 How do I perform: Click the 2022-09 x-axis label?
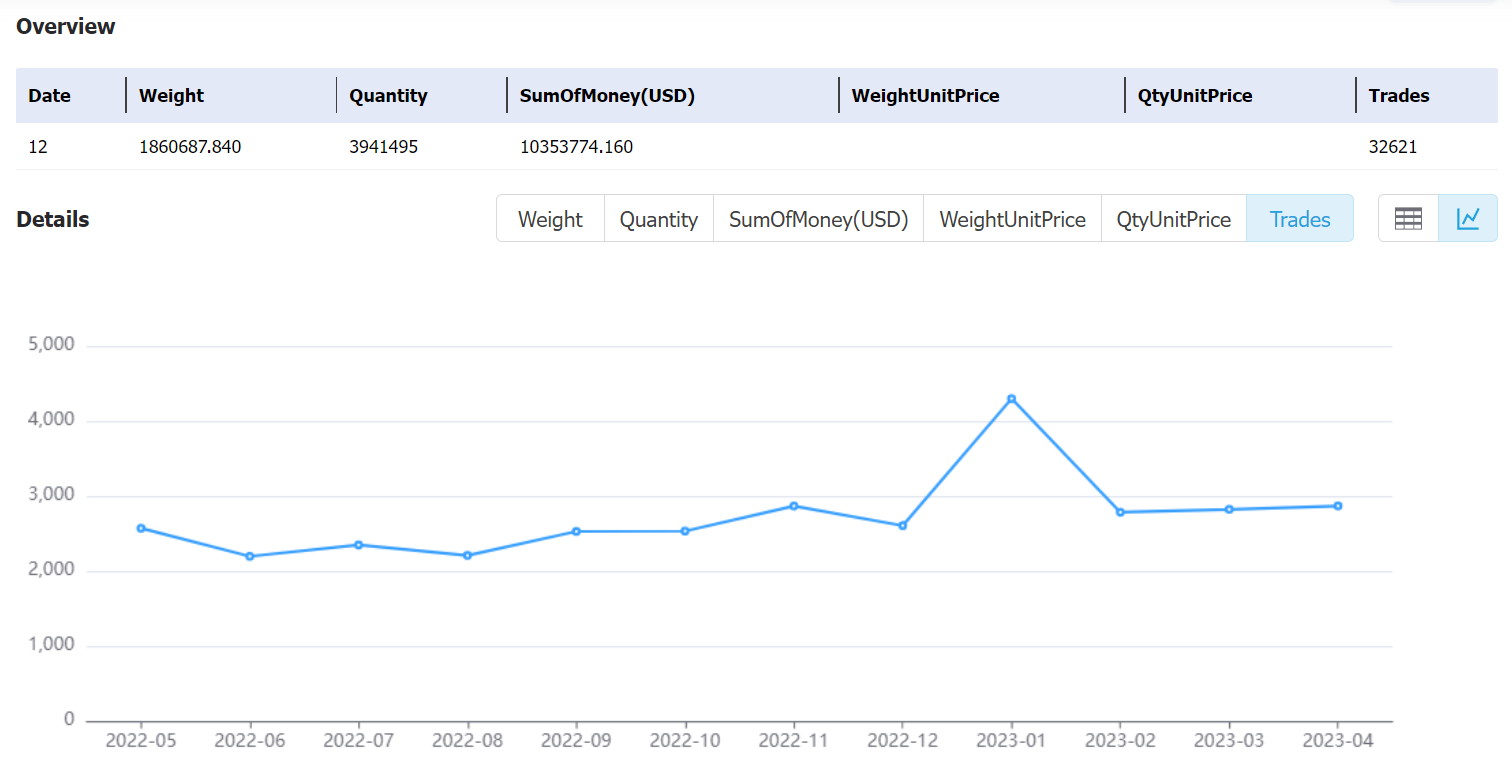pos(576,741)
